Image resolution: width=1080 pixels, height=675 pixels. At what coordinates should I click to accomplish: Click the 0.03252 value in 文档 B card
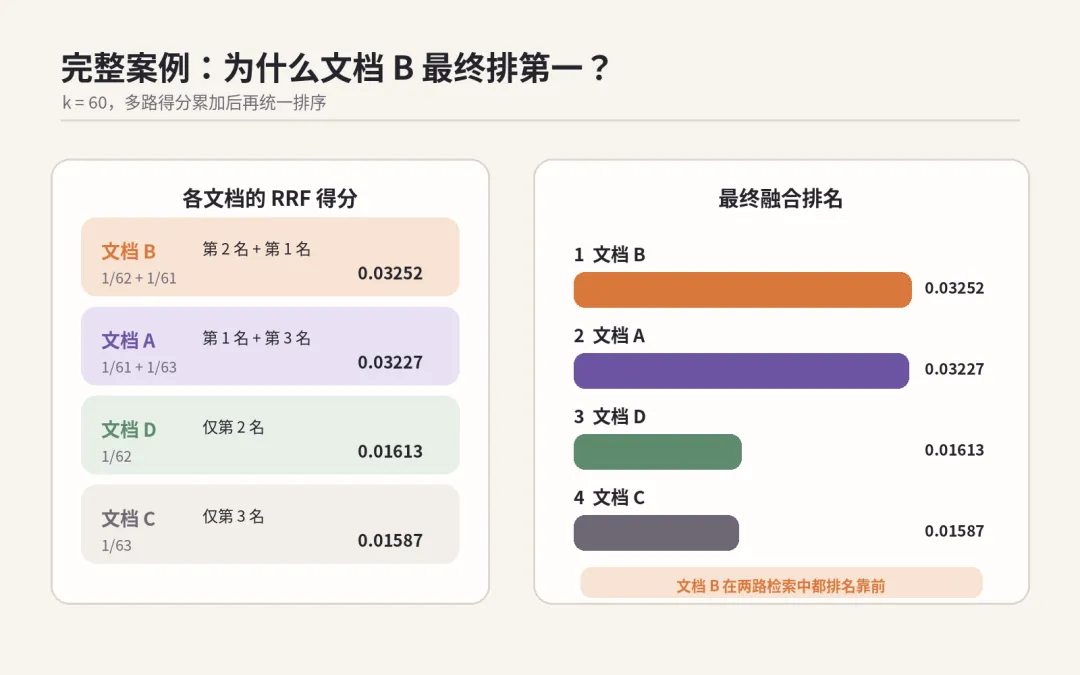coord(390,273)
